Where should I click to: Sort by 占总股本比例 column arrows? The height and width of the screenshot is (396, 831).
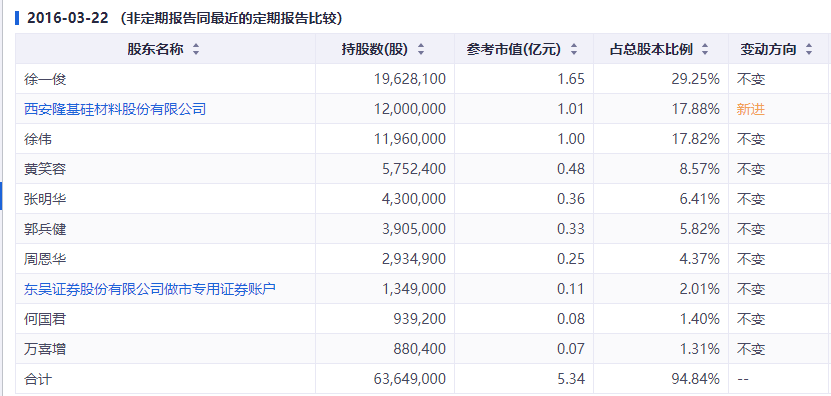[705, 50]
